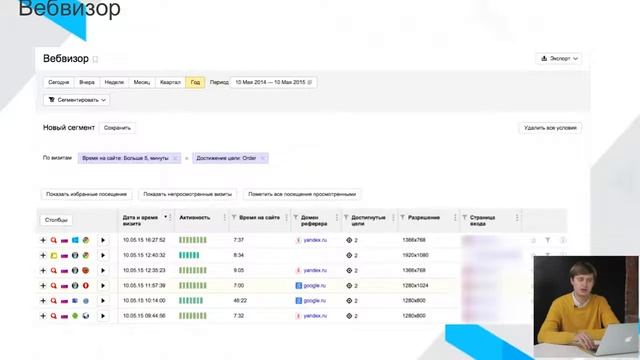Click the Сохранить segment button
Viewport: 640px width, 360px height.
pos(117,128)
